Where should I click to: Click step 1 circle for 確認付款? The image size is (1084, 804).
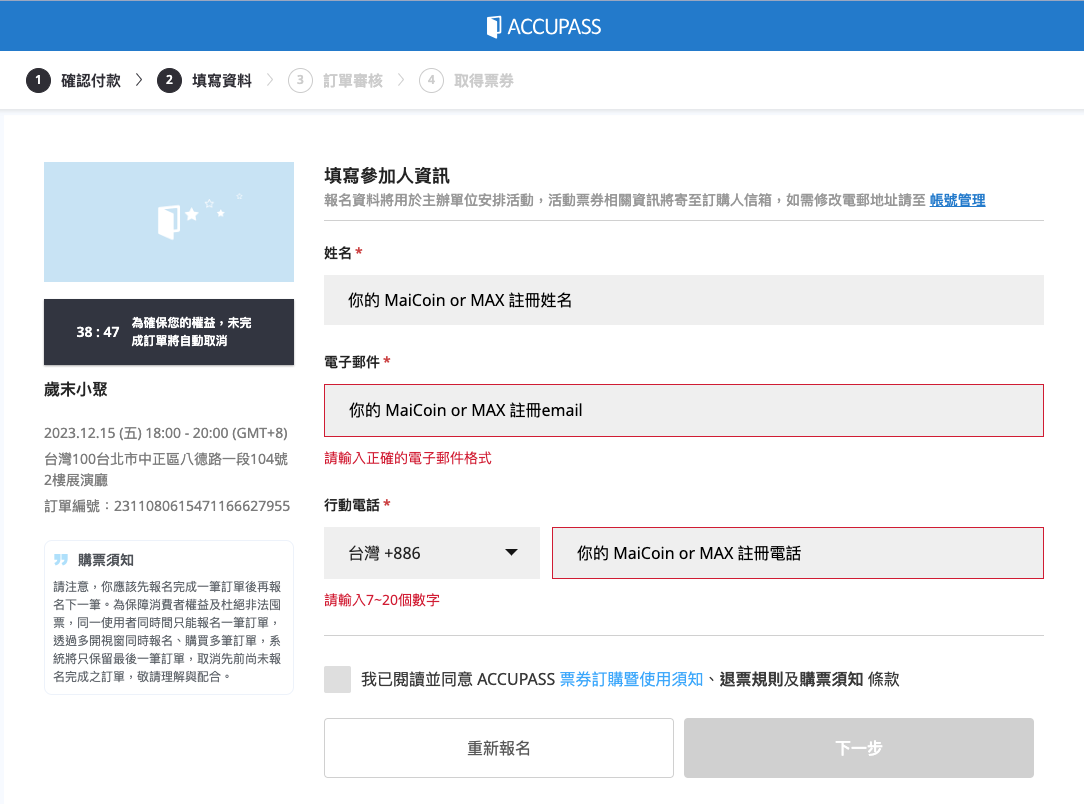click(x=38, y=81)
